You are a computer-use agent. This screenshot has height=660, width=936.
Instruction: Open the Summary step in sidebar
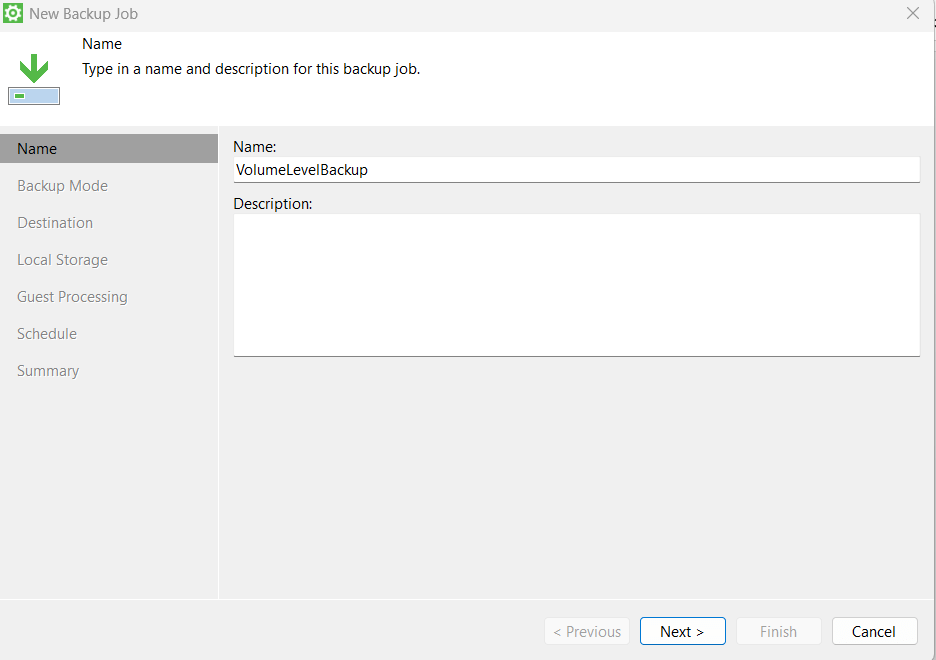tap(48, 371)
